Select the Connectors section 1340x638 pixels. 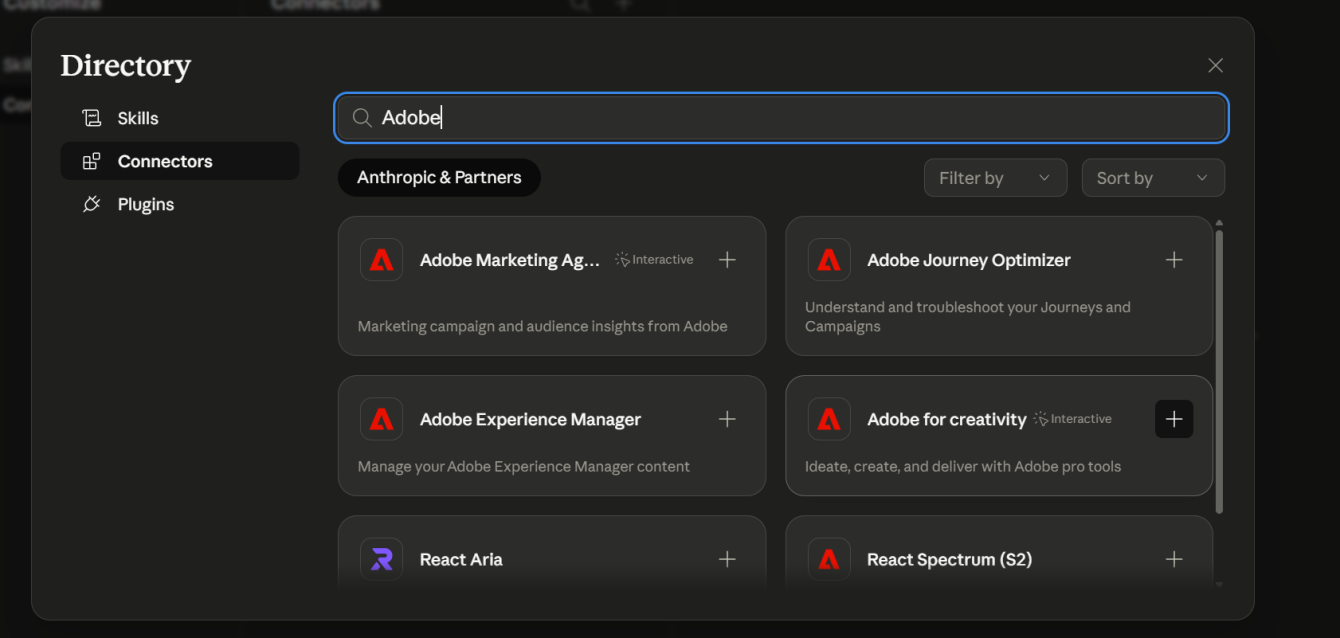[x=180, y=161]
